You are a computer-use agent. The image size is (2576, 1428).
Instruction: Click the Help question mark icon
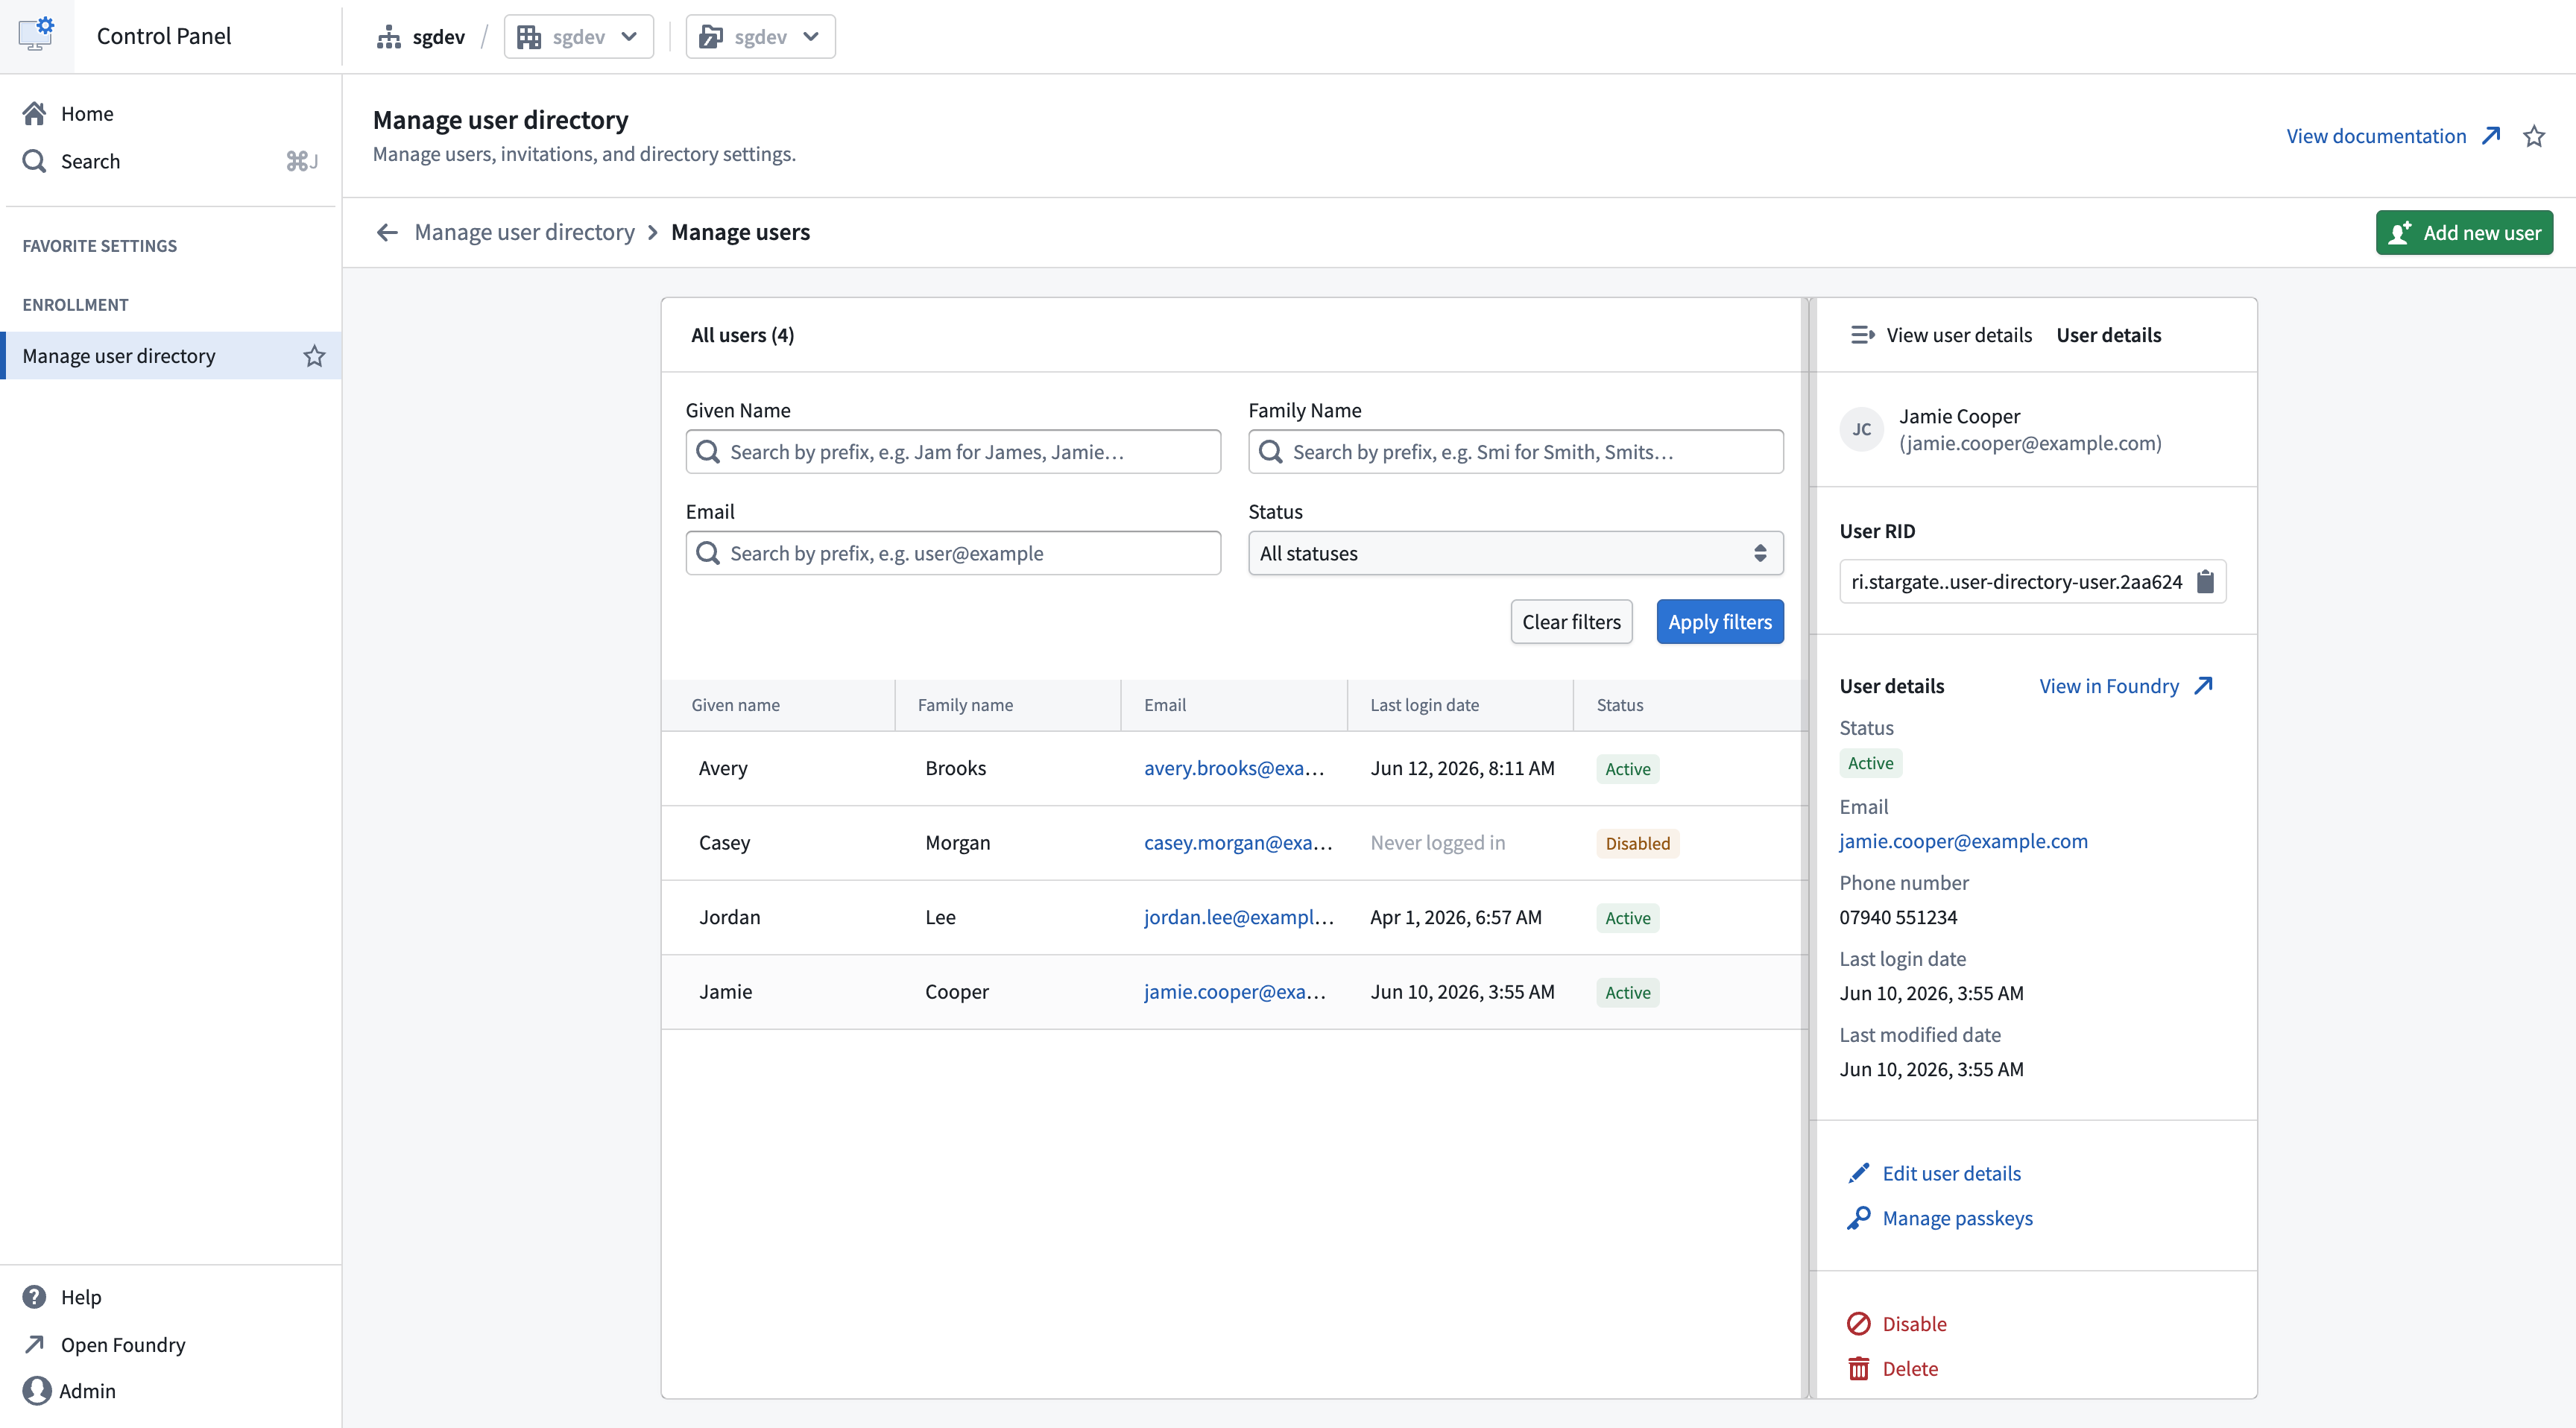coord(35,1296)
